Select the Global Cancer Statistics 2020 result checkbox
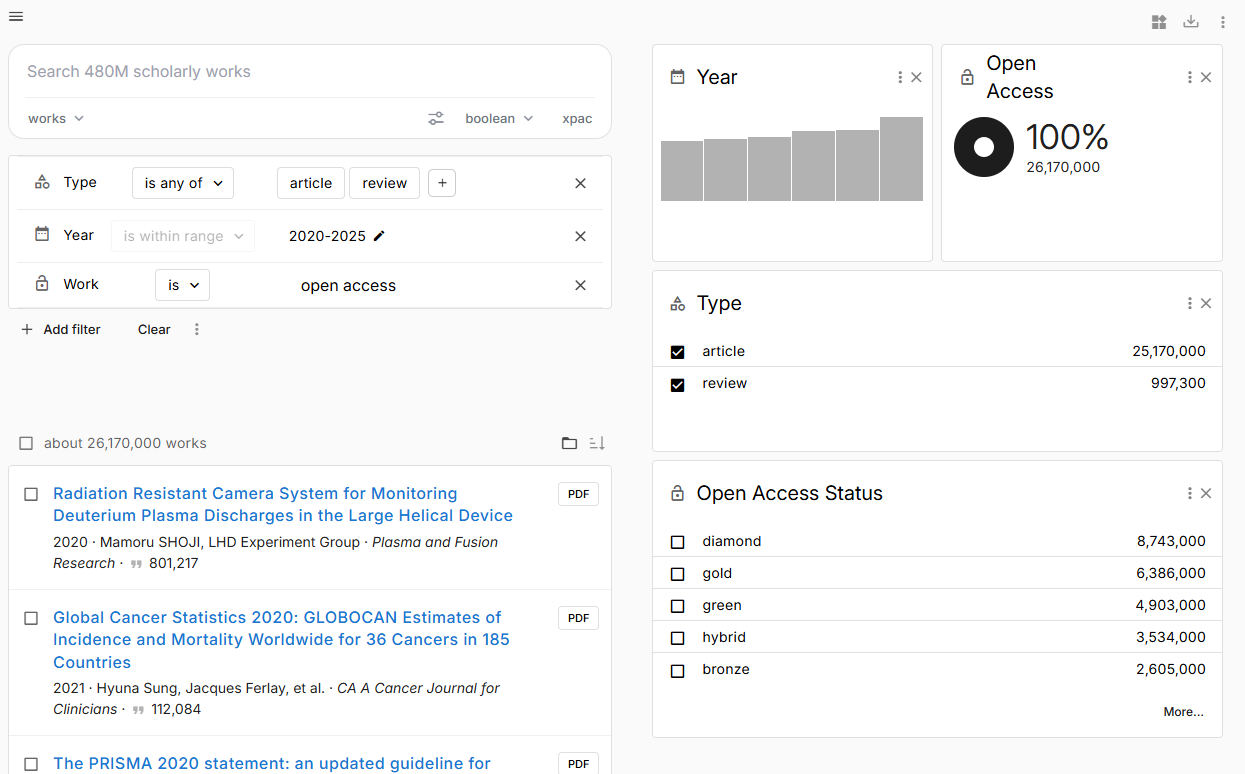The height and width of the screenshot is (774, 1245). [31, 618]
